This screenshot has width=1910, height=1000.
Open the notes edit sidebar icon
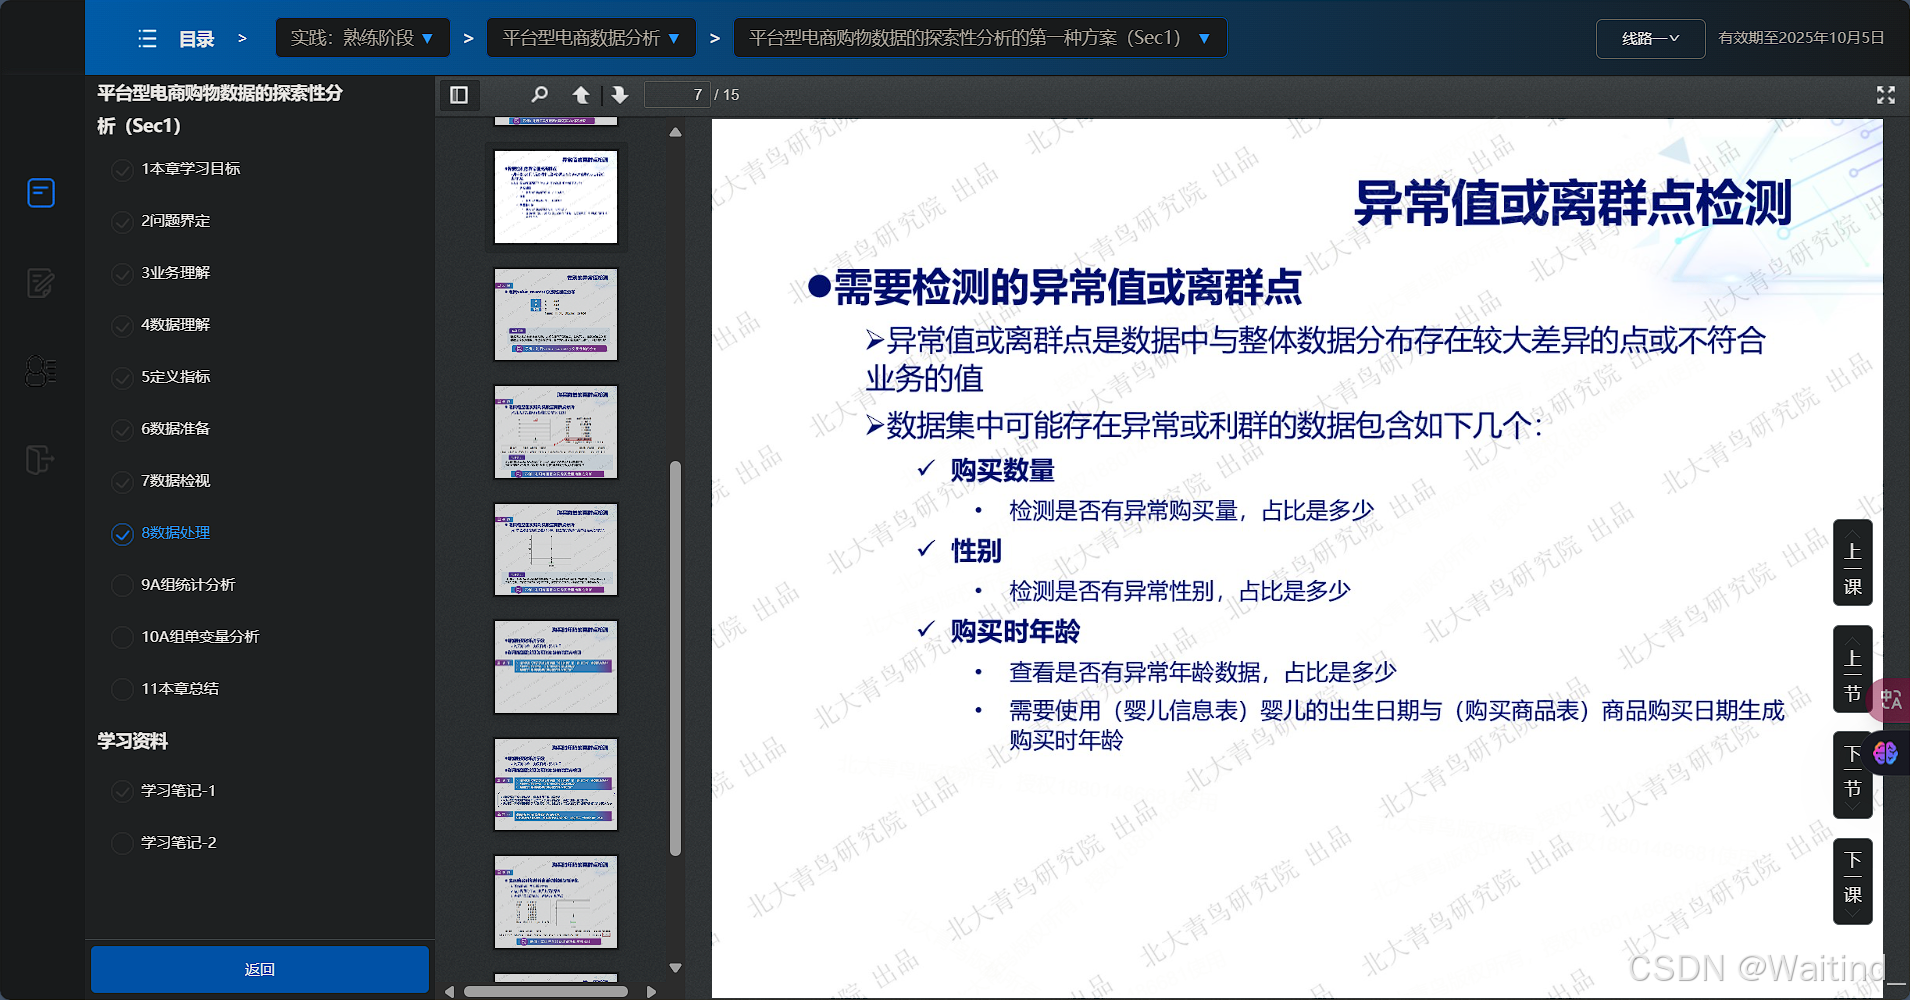(41, 283)
